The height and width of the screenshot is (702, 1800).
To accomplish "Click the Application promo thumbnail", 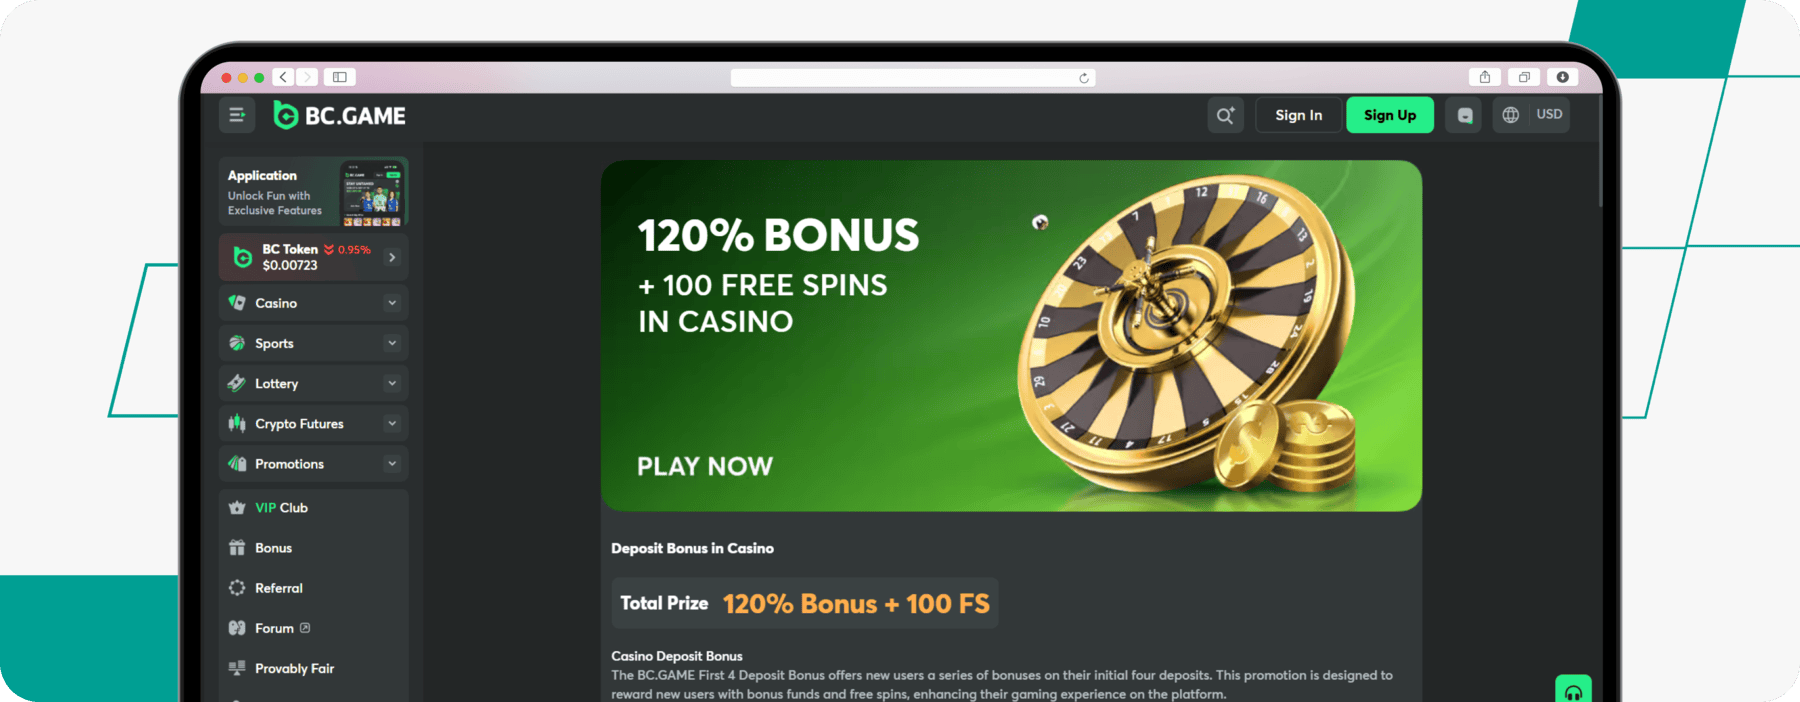I will [372, 192].
